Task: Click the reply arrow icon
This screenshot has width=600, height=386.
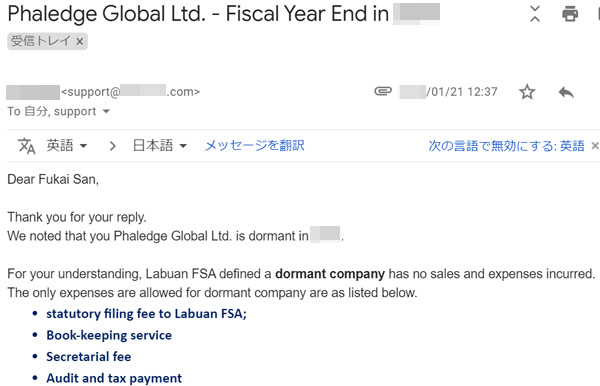Action: (566, 92)
